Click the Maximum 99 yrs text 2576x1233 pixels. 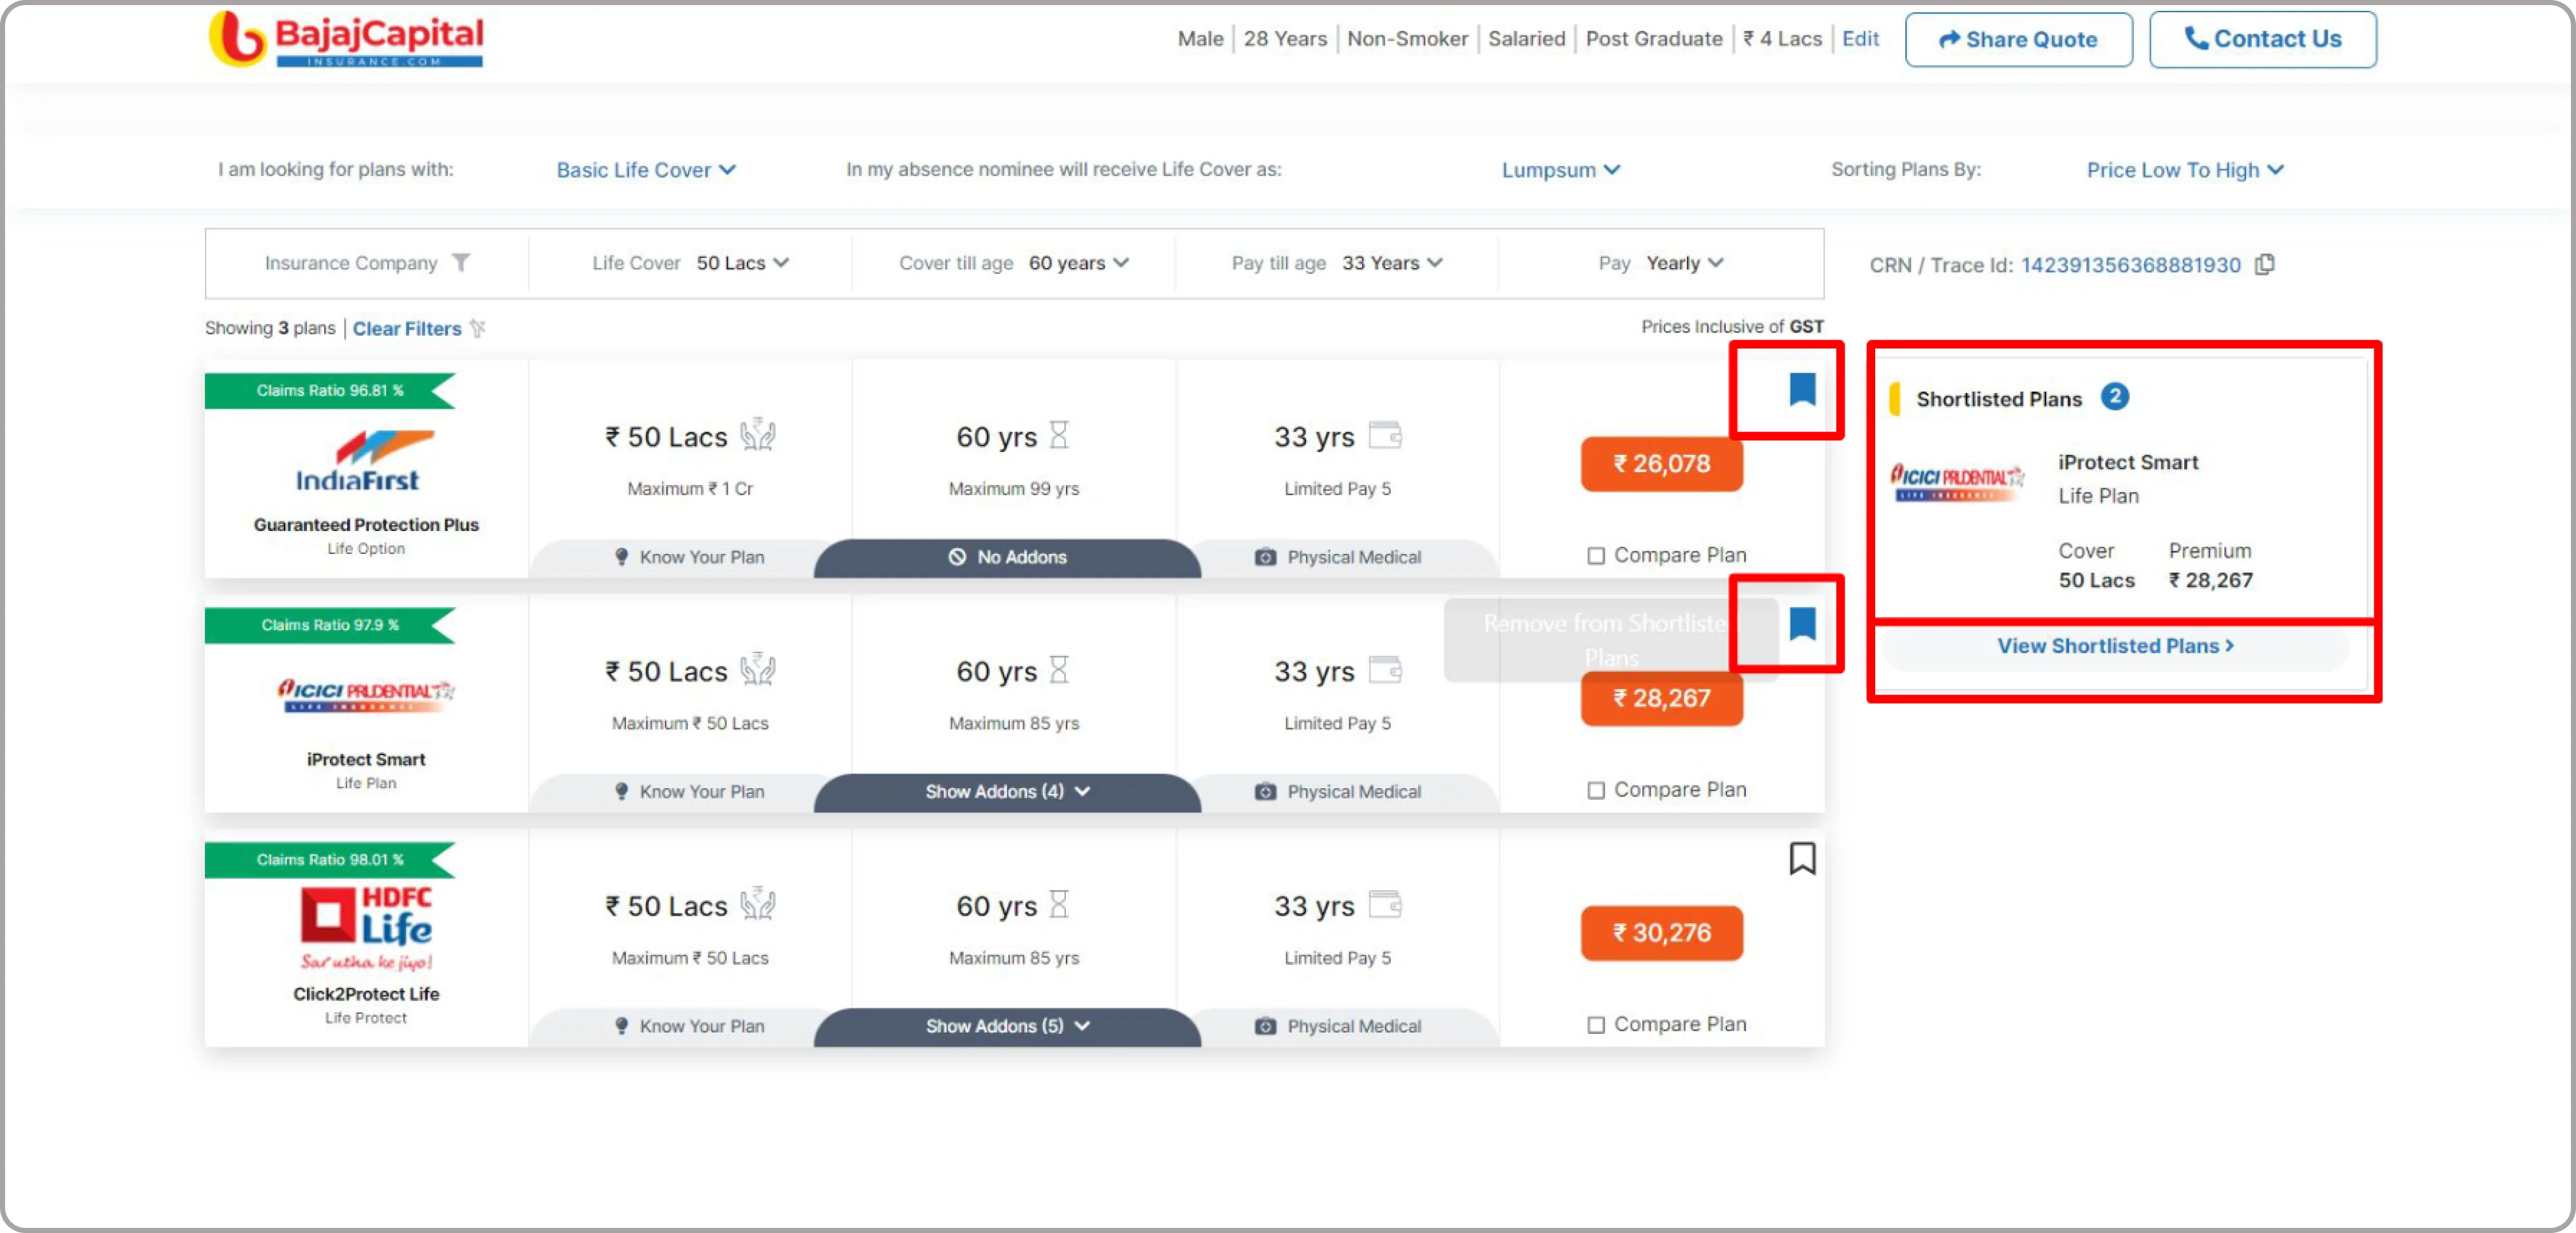tap(1013, 489)
